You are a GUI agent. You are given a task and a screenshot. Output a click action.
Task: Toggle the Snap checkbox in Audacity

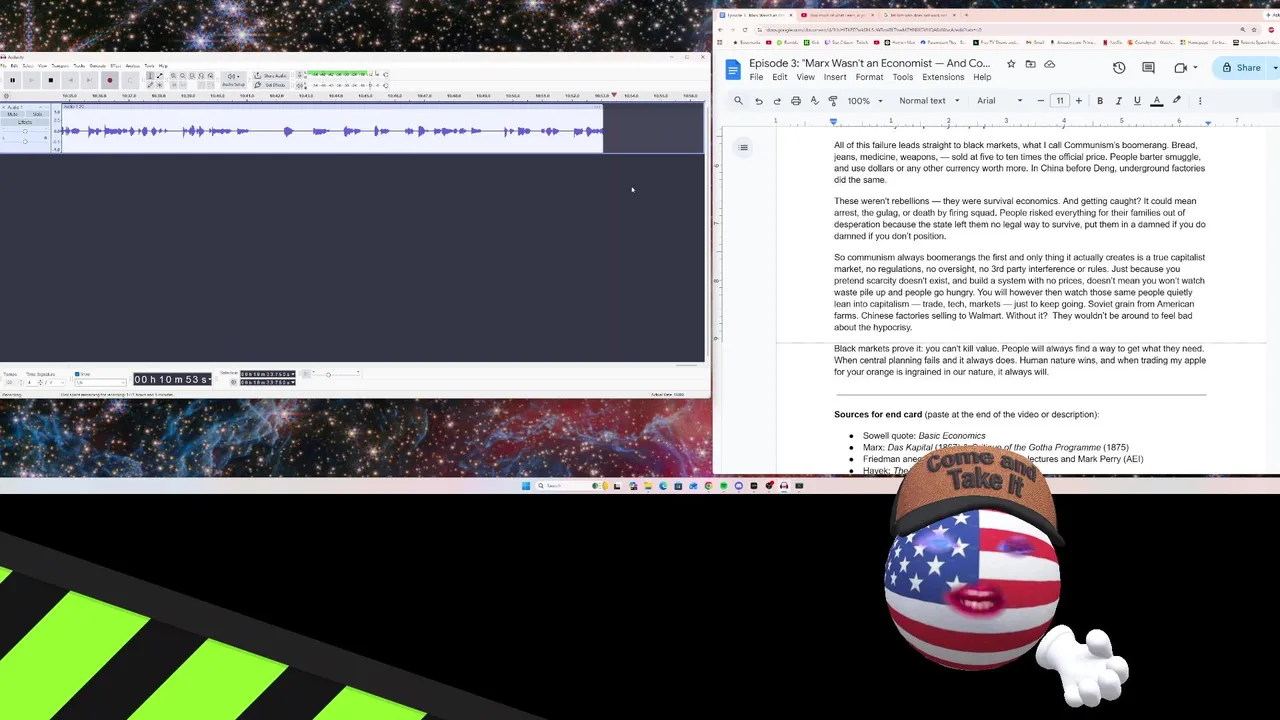(77, 374)
